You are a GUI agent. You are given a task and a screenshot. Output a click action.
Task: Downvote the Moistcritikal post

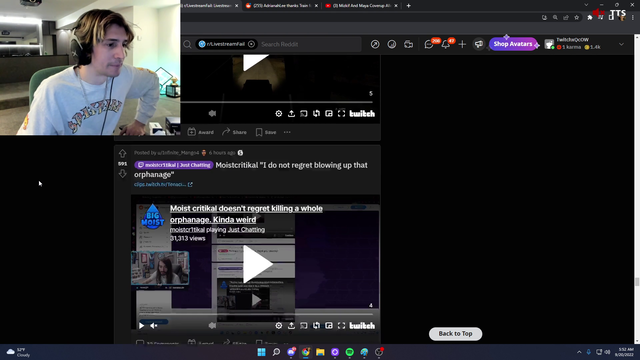tap(122, 174)
